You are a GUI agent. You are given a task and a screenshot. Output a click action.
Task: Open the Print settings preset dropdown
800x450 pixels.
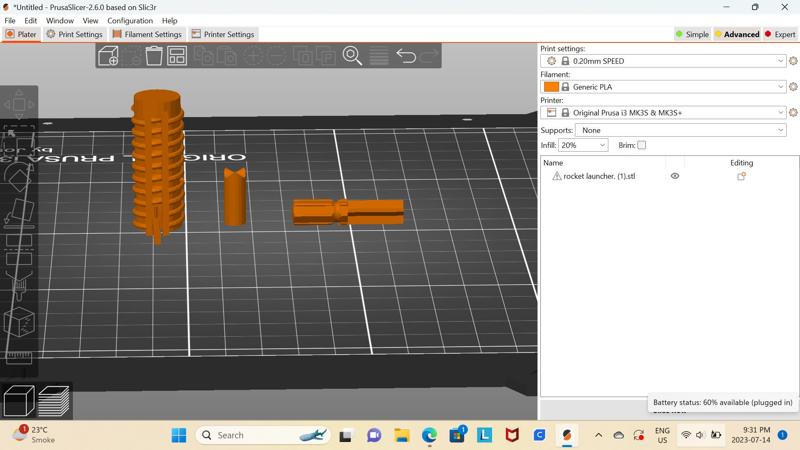(x=663, y=61)
